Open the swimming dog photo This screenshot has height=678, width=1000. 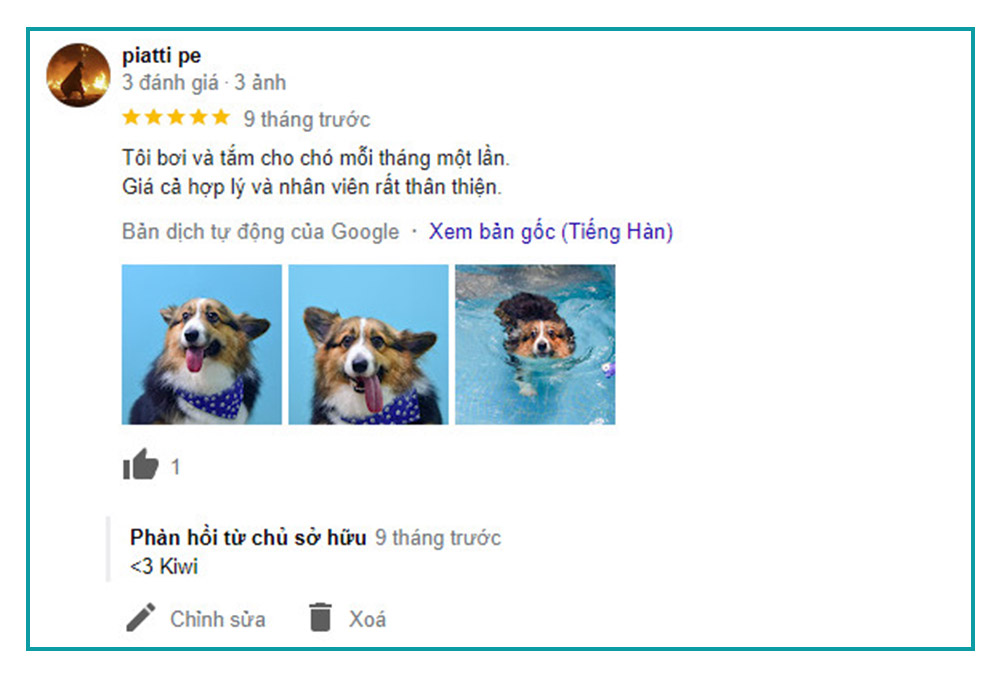[x=535, y=344]
